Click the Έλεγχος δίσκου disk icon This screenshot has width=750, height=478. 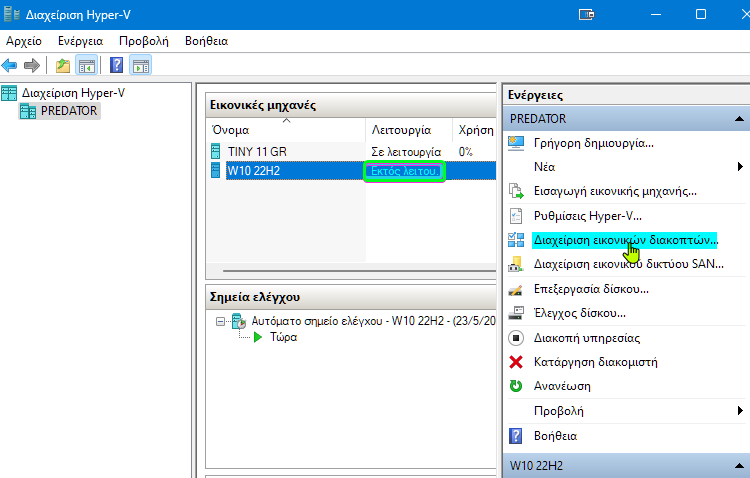pos(516,313)
